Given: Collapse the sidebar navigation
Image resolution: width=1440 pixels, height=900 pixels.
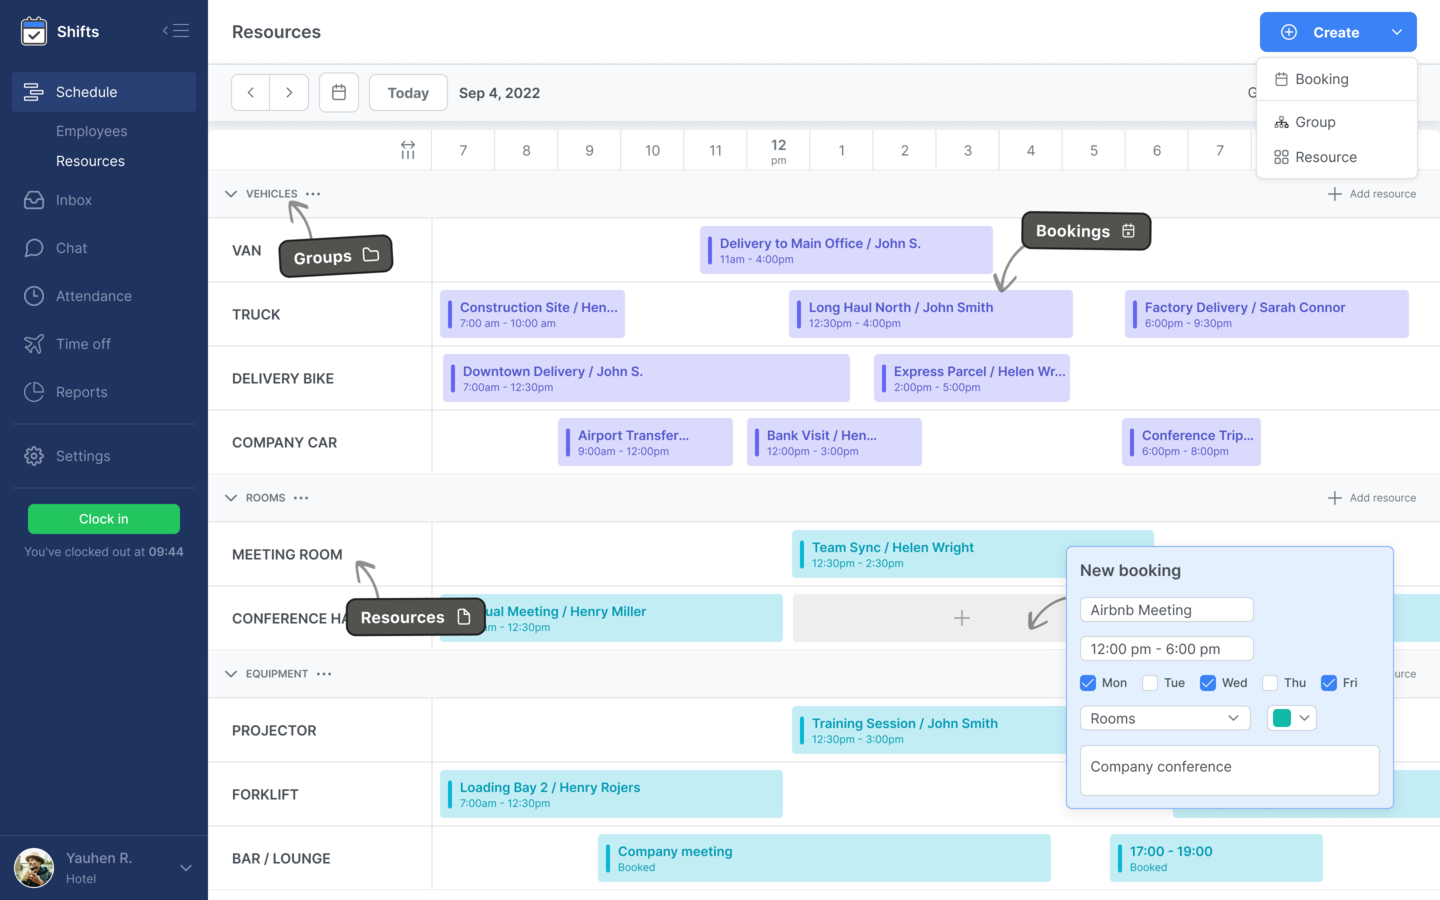Looking at the screenshot, I should tap(176, 30).
